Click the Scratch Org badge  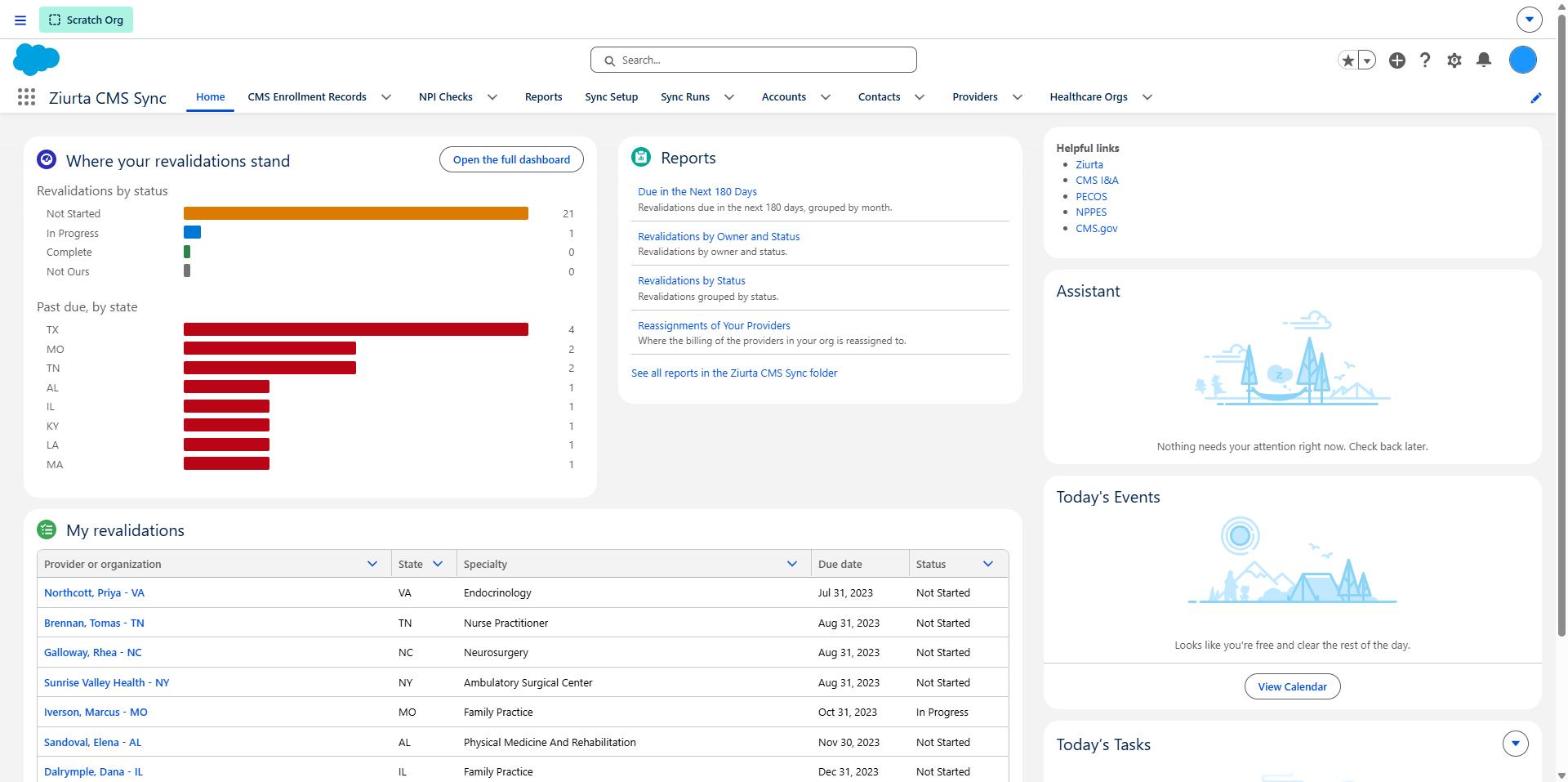(86, 20)
